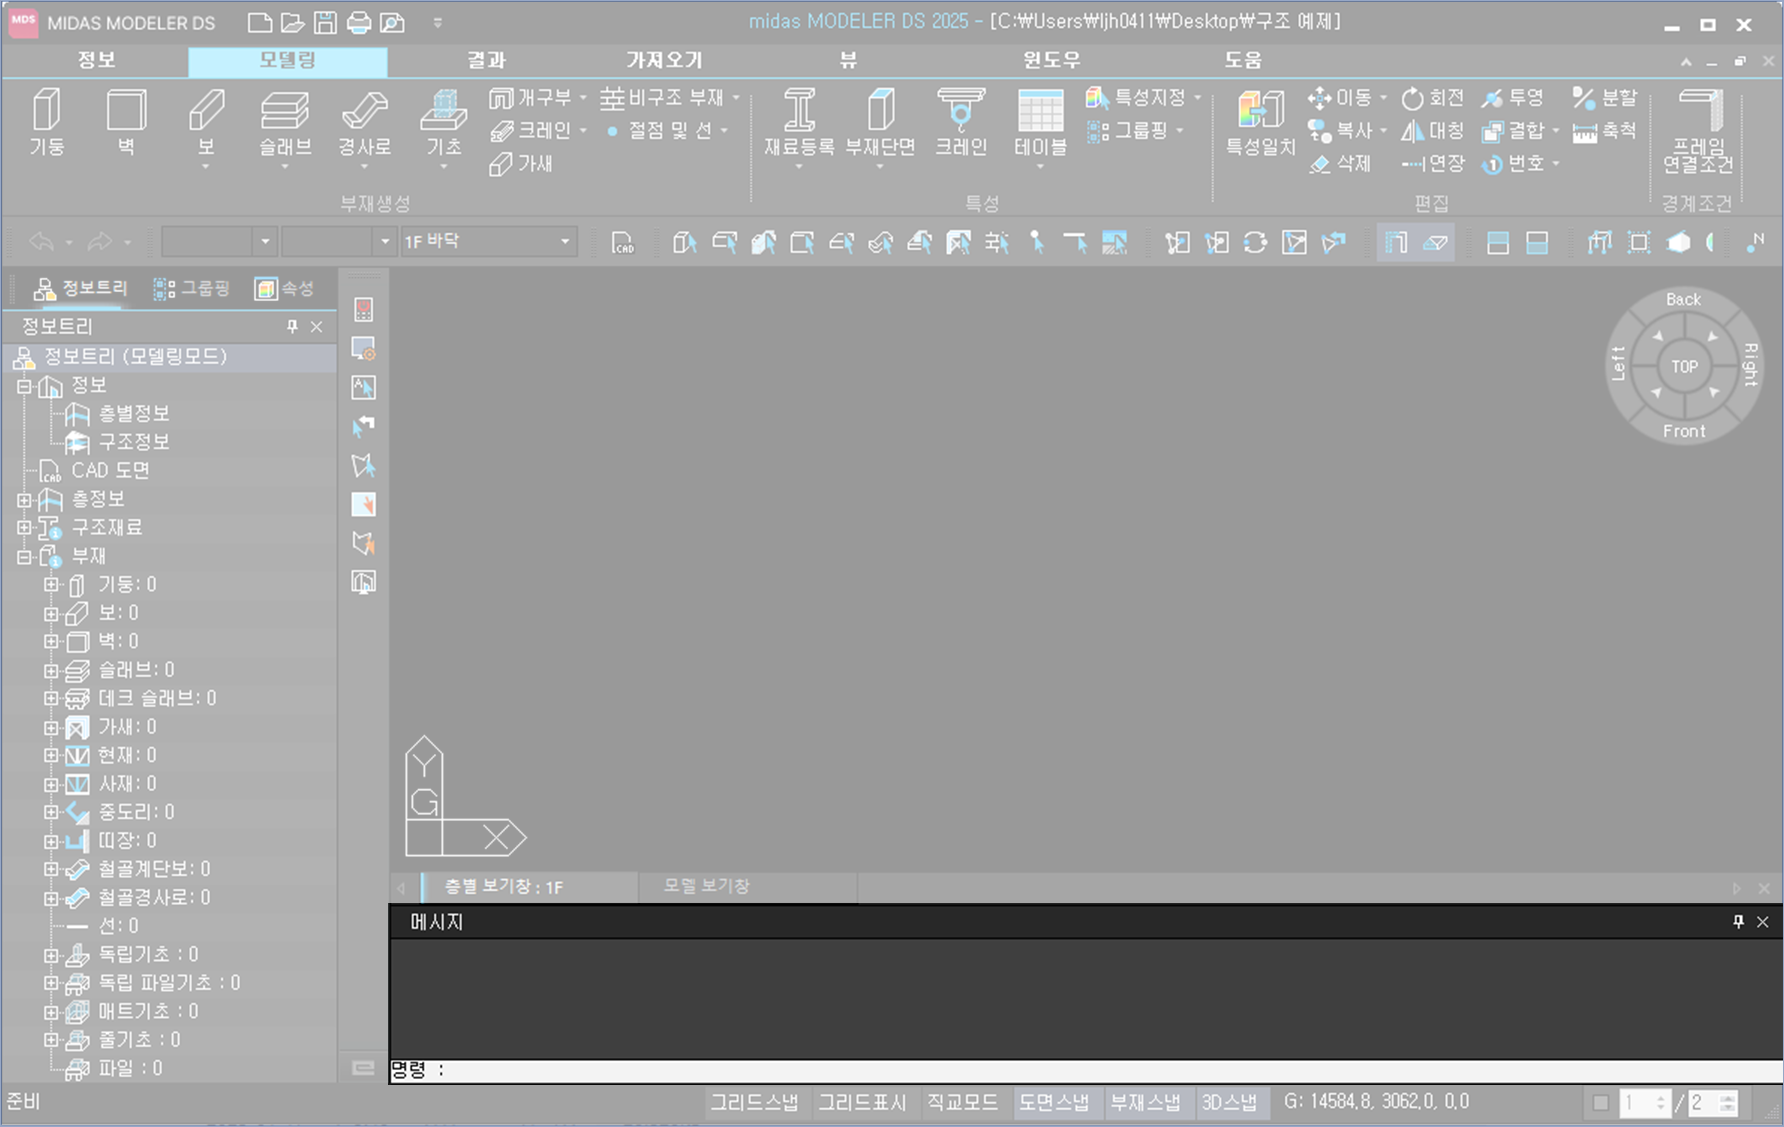Open the 가져오기 ribbon tab
The width and height of the screenshot is (1784, 1127).
(x=664, y=60)
